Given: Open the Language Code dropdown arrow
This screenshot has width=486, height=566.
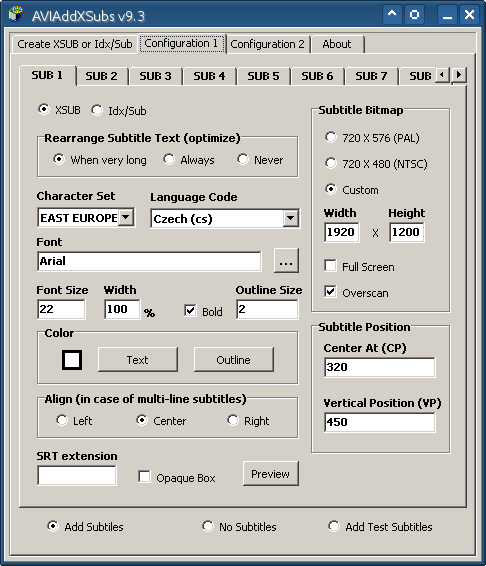Looking at the screenshot, I should tap(290, 218).
